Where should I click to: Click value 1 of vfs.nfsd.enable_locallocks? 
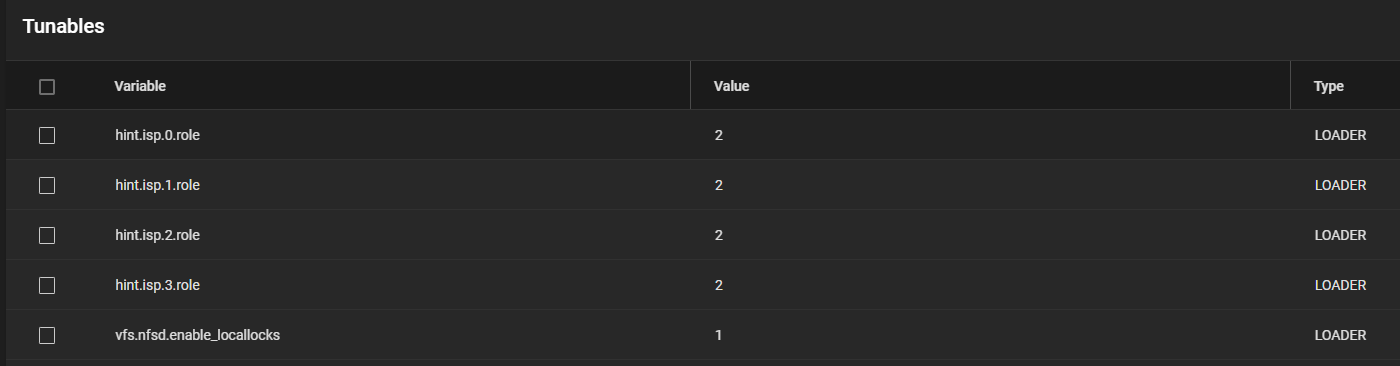pyautogui.click(x=718, y=335)
